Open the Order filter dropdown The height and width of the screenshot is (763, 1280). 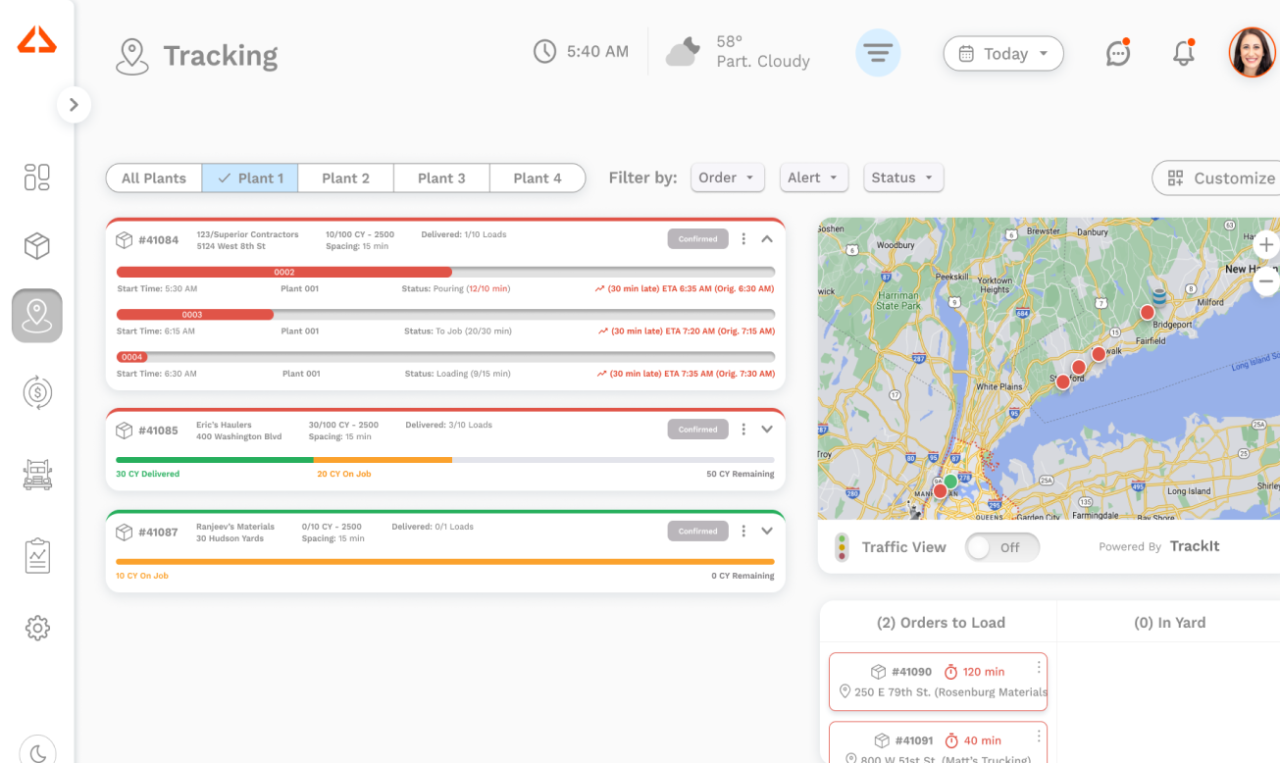pos(727,177)
